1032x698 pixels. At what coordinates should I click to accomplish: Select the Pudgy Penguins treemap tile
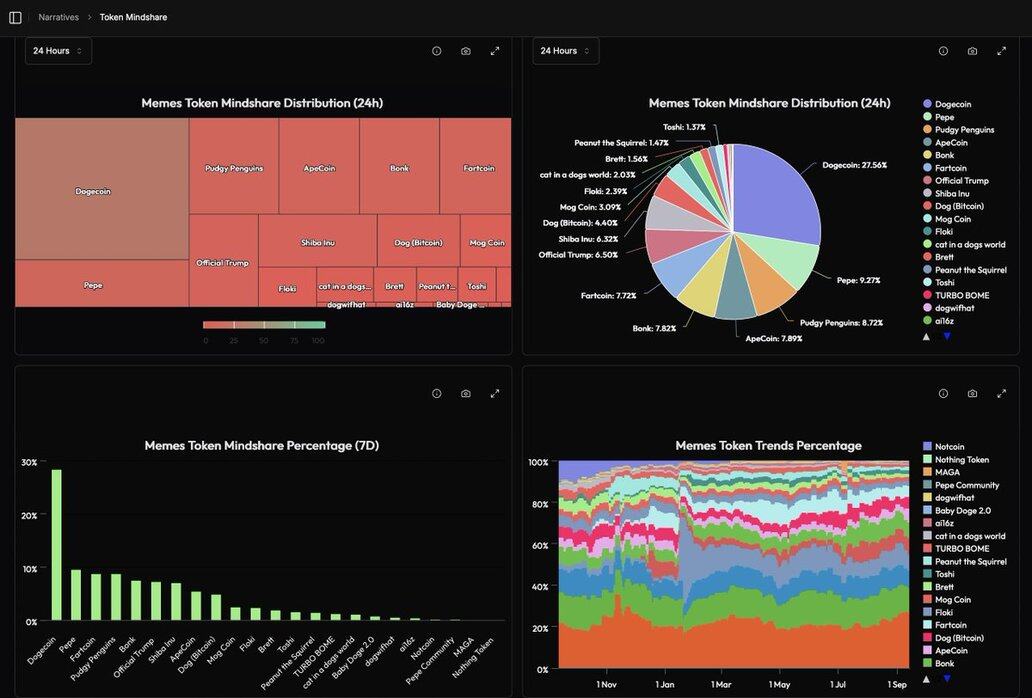pos(234,166)
